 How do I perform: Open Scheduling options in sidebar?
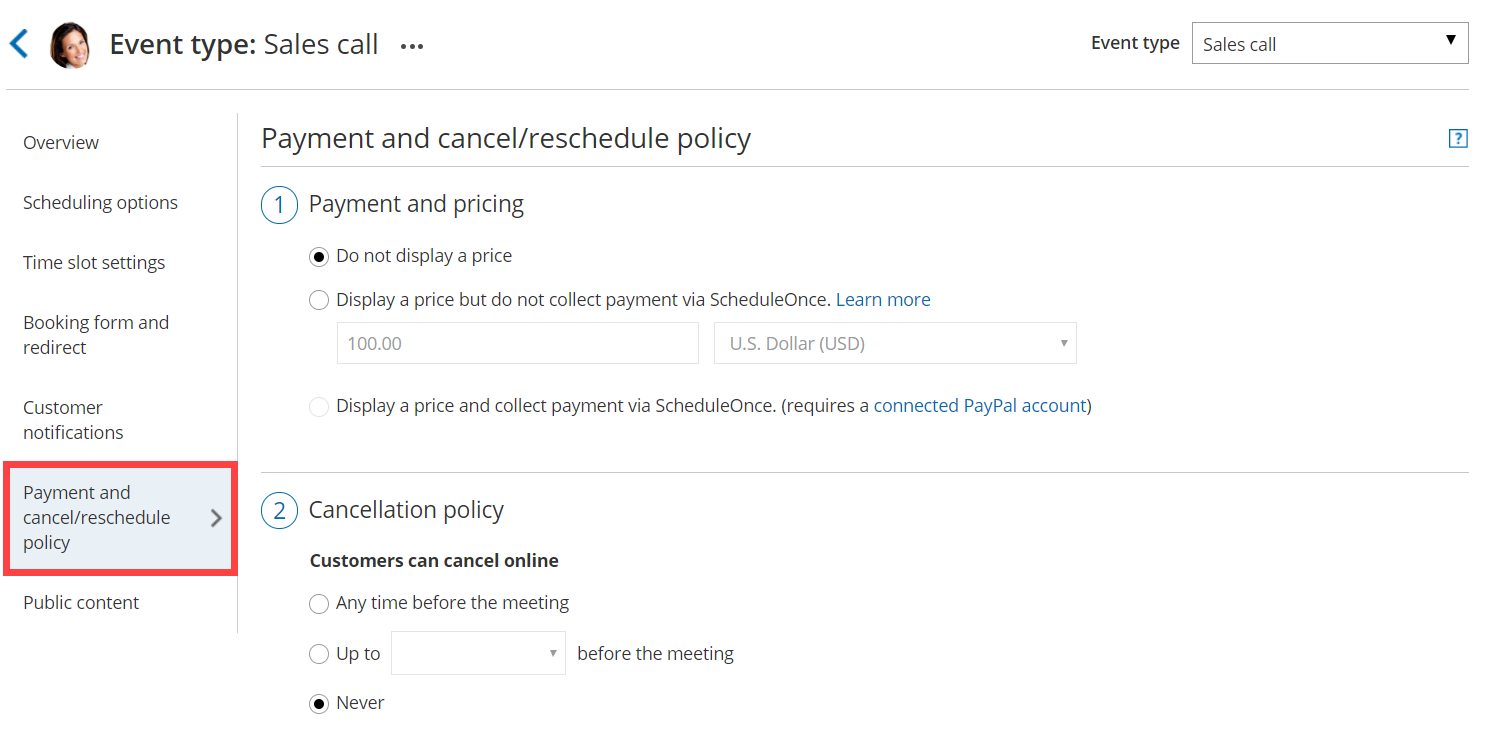[x=100, y=203]
